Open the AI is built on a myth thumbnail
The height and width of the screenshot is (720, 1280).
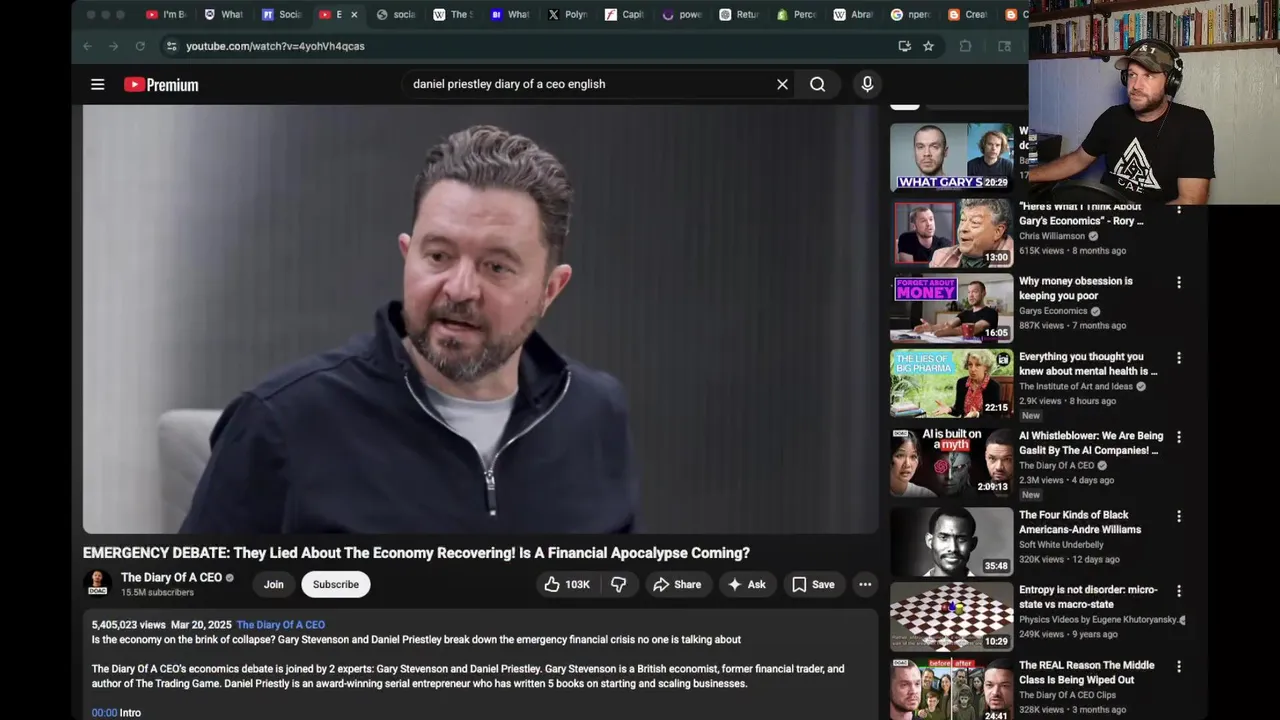tap(951, 462)
